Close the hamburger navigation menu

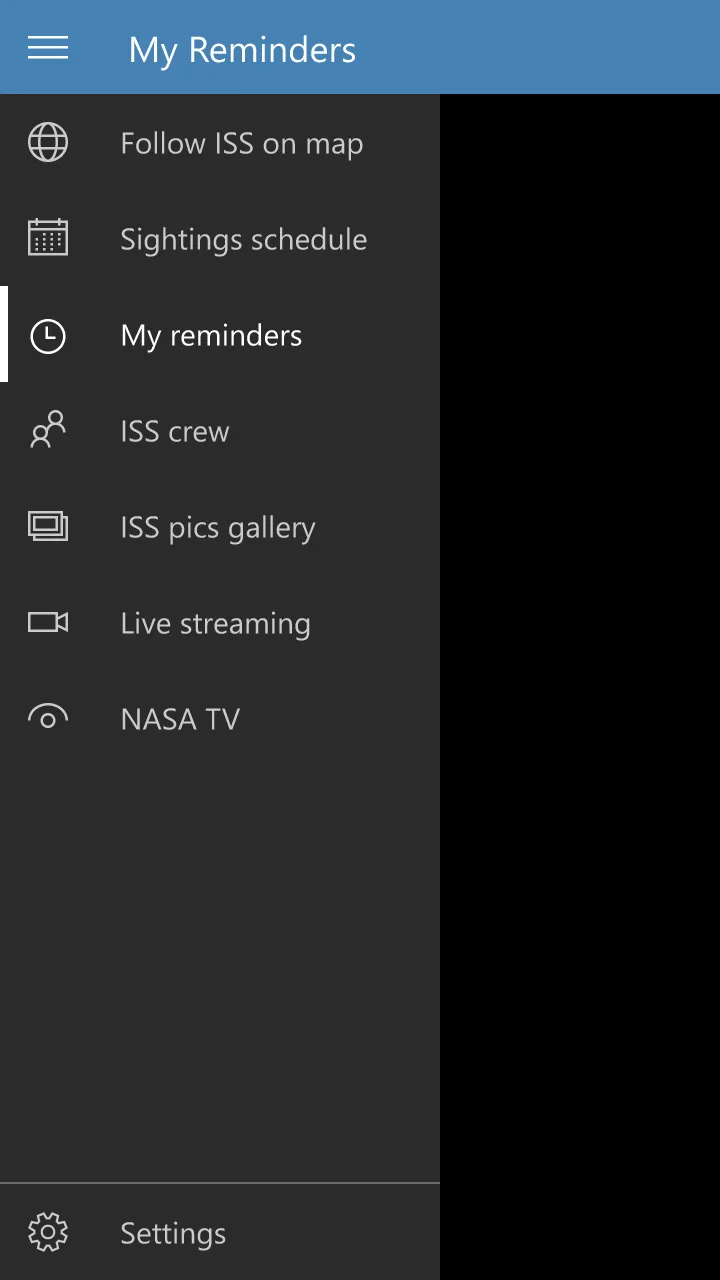coord(48,48)
